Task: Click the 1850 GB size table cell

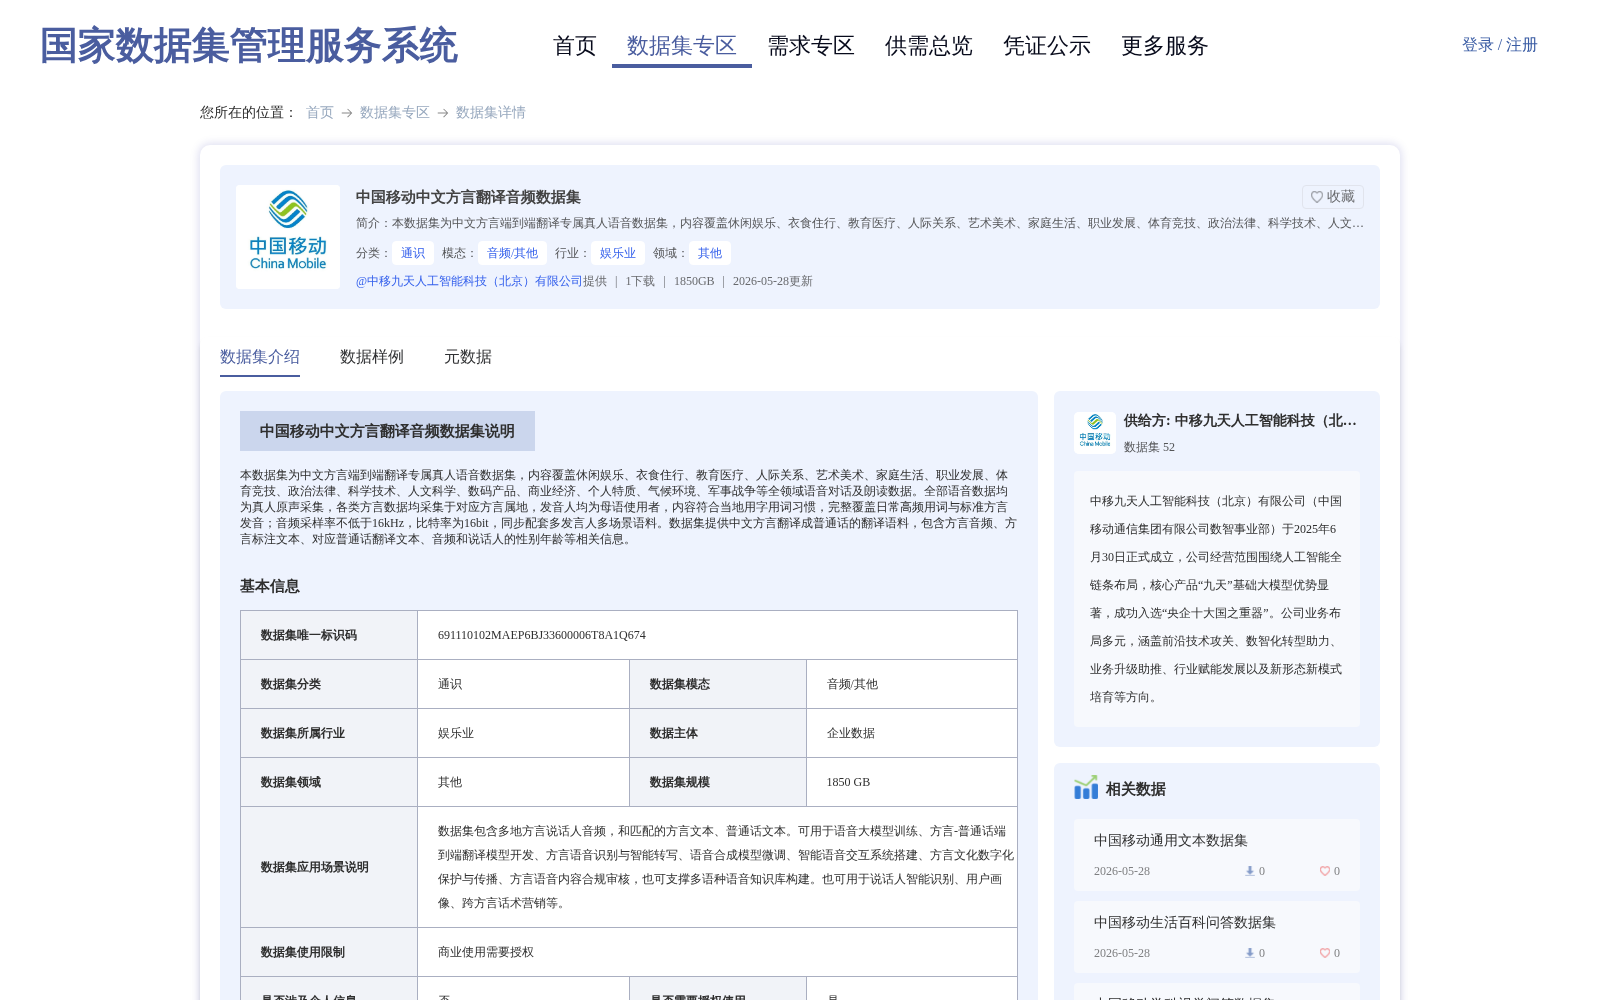Action: (x=911, y=782)
